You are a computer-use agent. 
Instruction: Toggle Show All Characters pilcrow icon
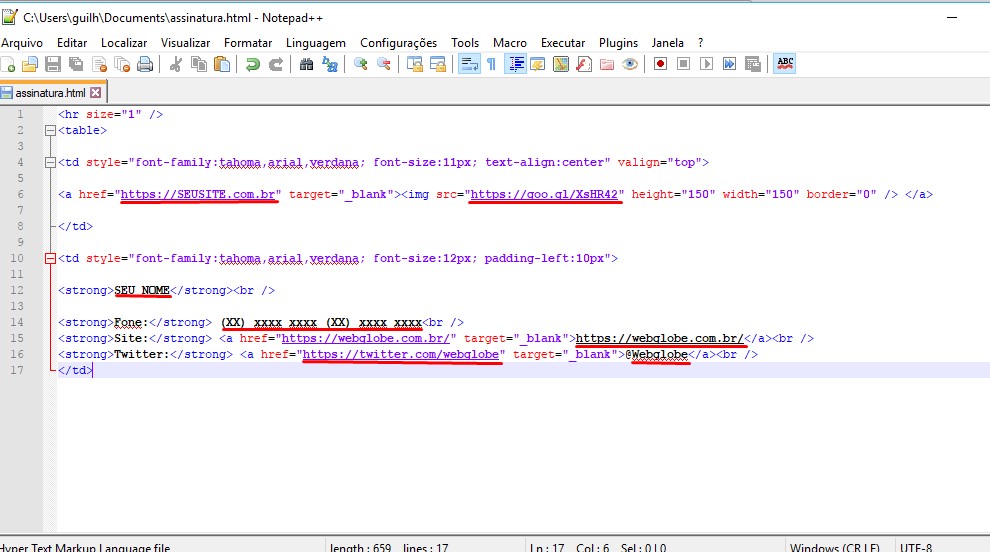491,64
